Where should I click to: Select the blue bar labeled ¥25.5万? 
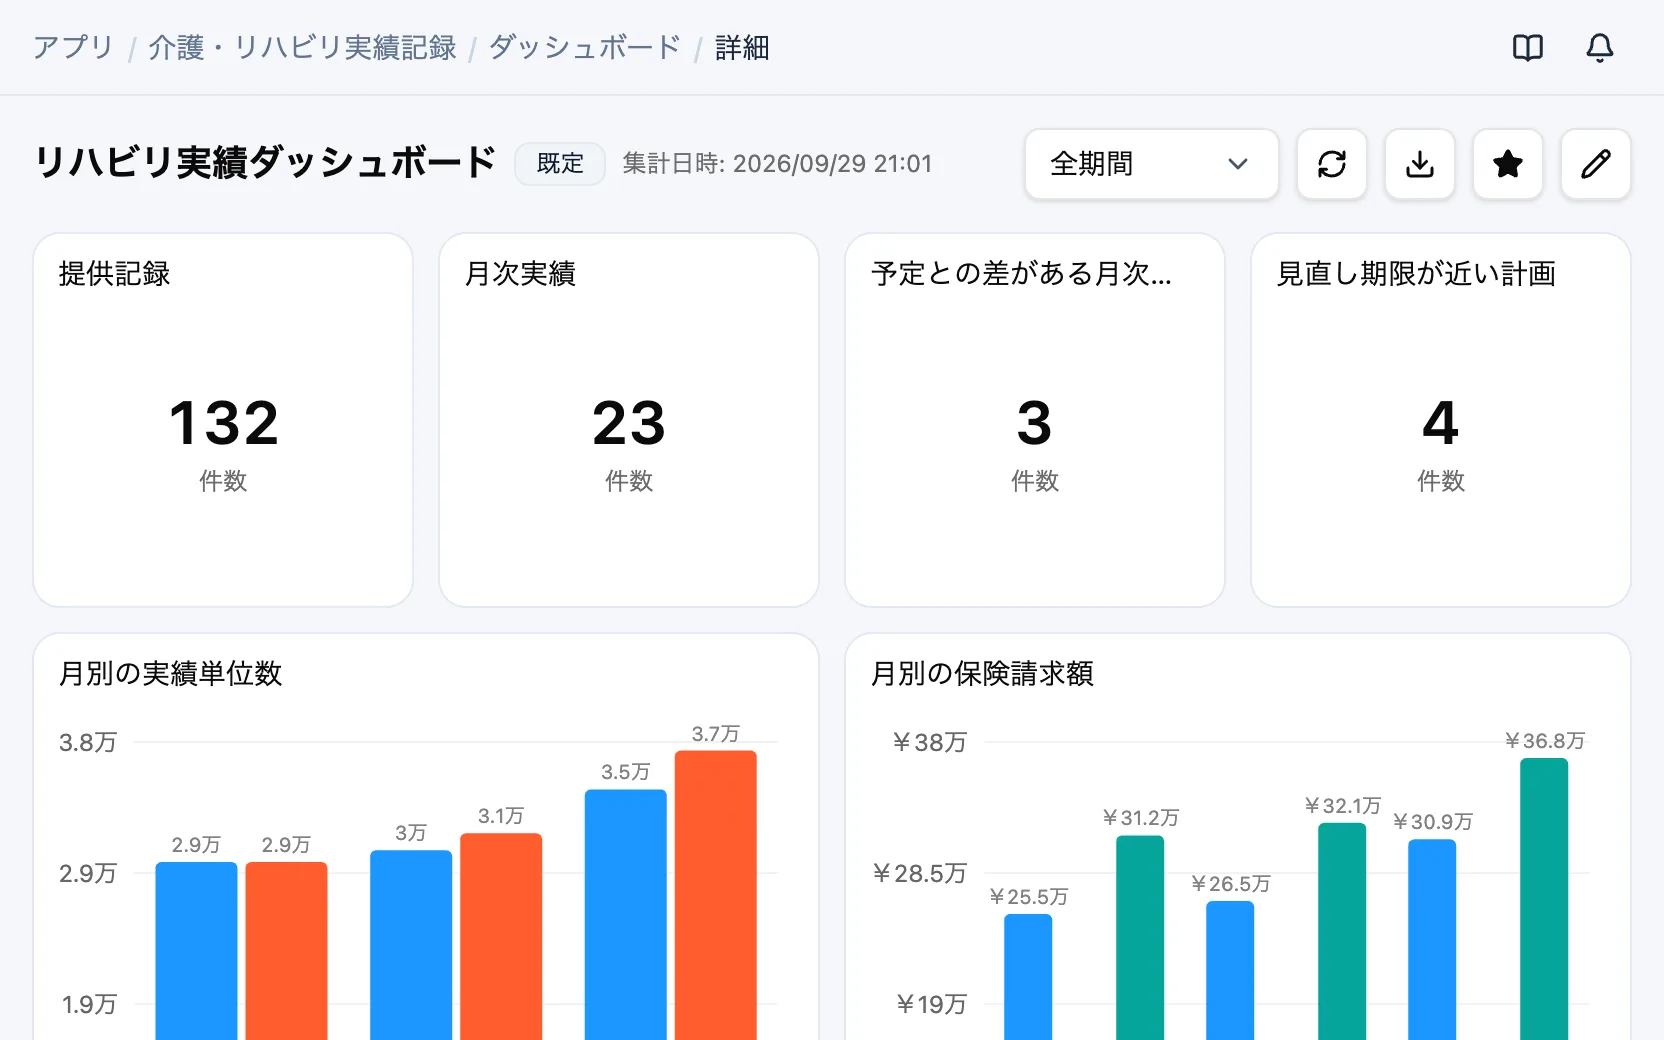click(x=1028, y=977)
